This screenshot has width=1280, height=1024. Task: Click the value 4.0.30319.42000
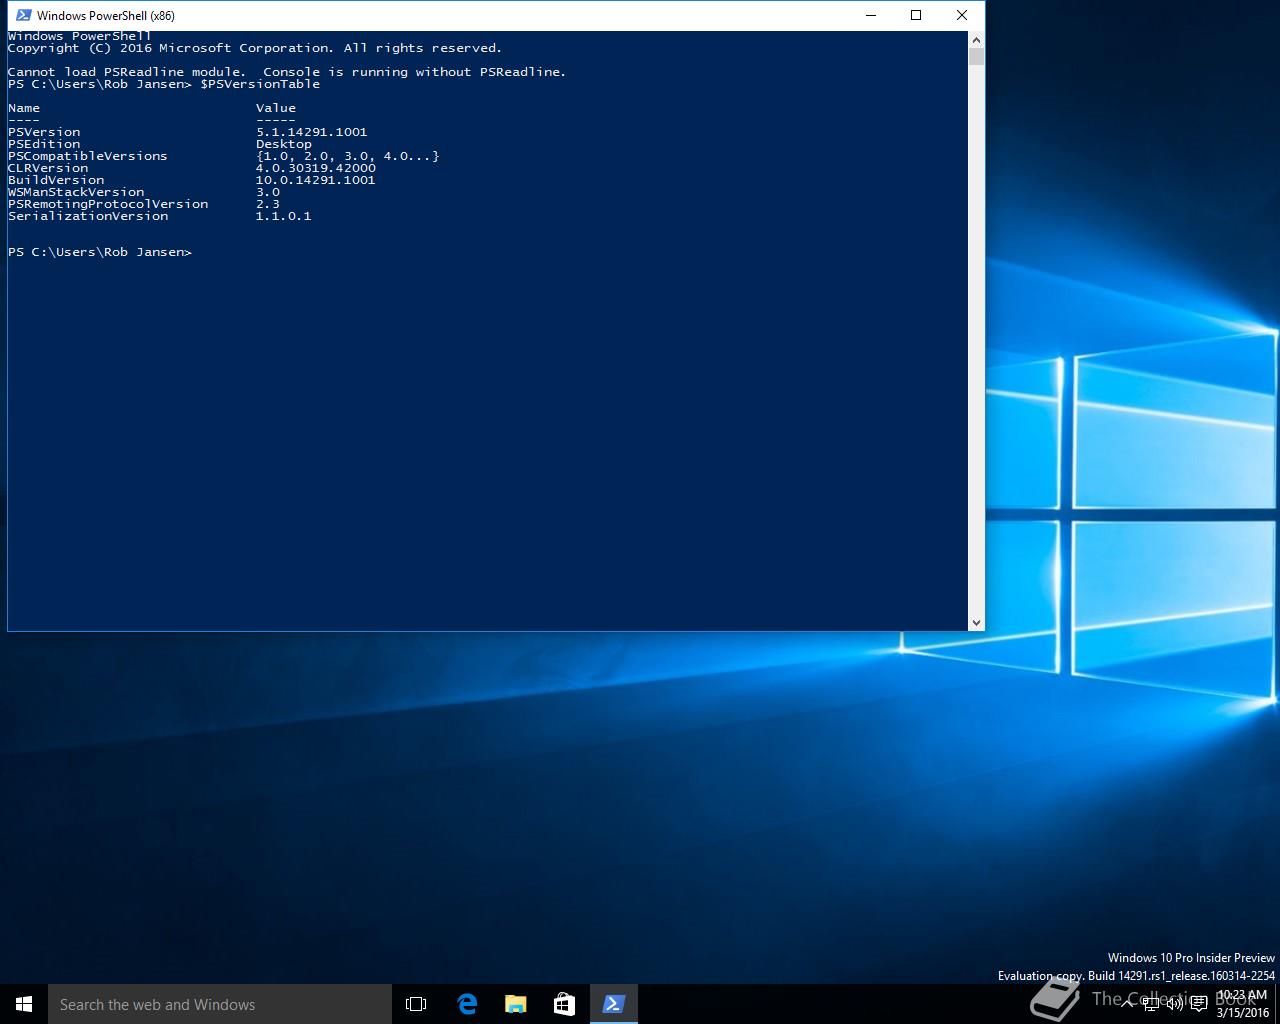coord(316,168)
